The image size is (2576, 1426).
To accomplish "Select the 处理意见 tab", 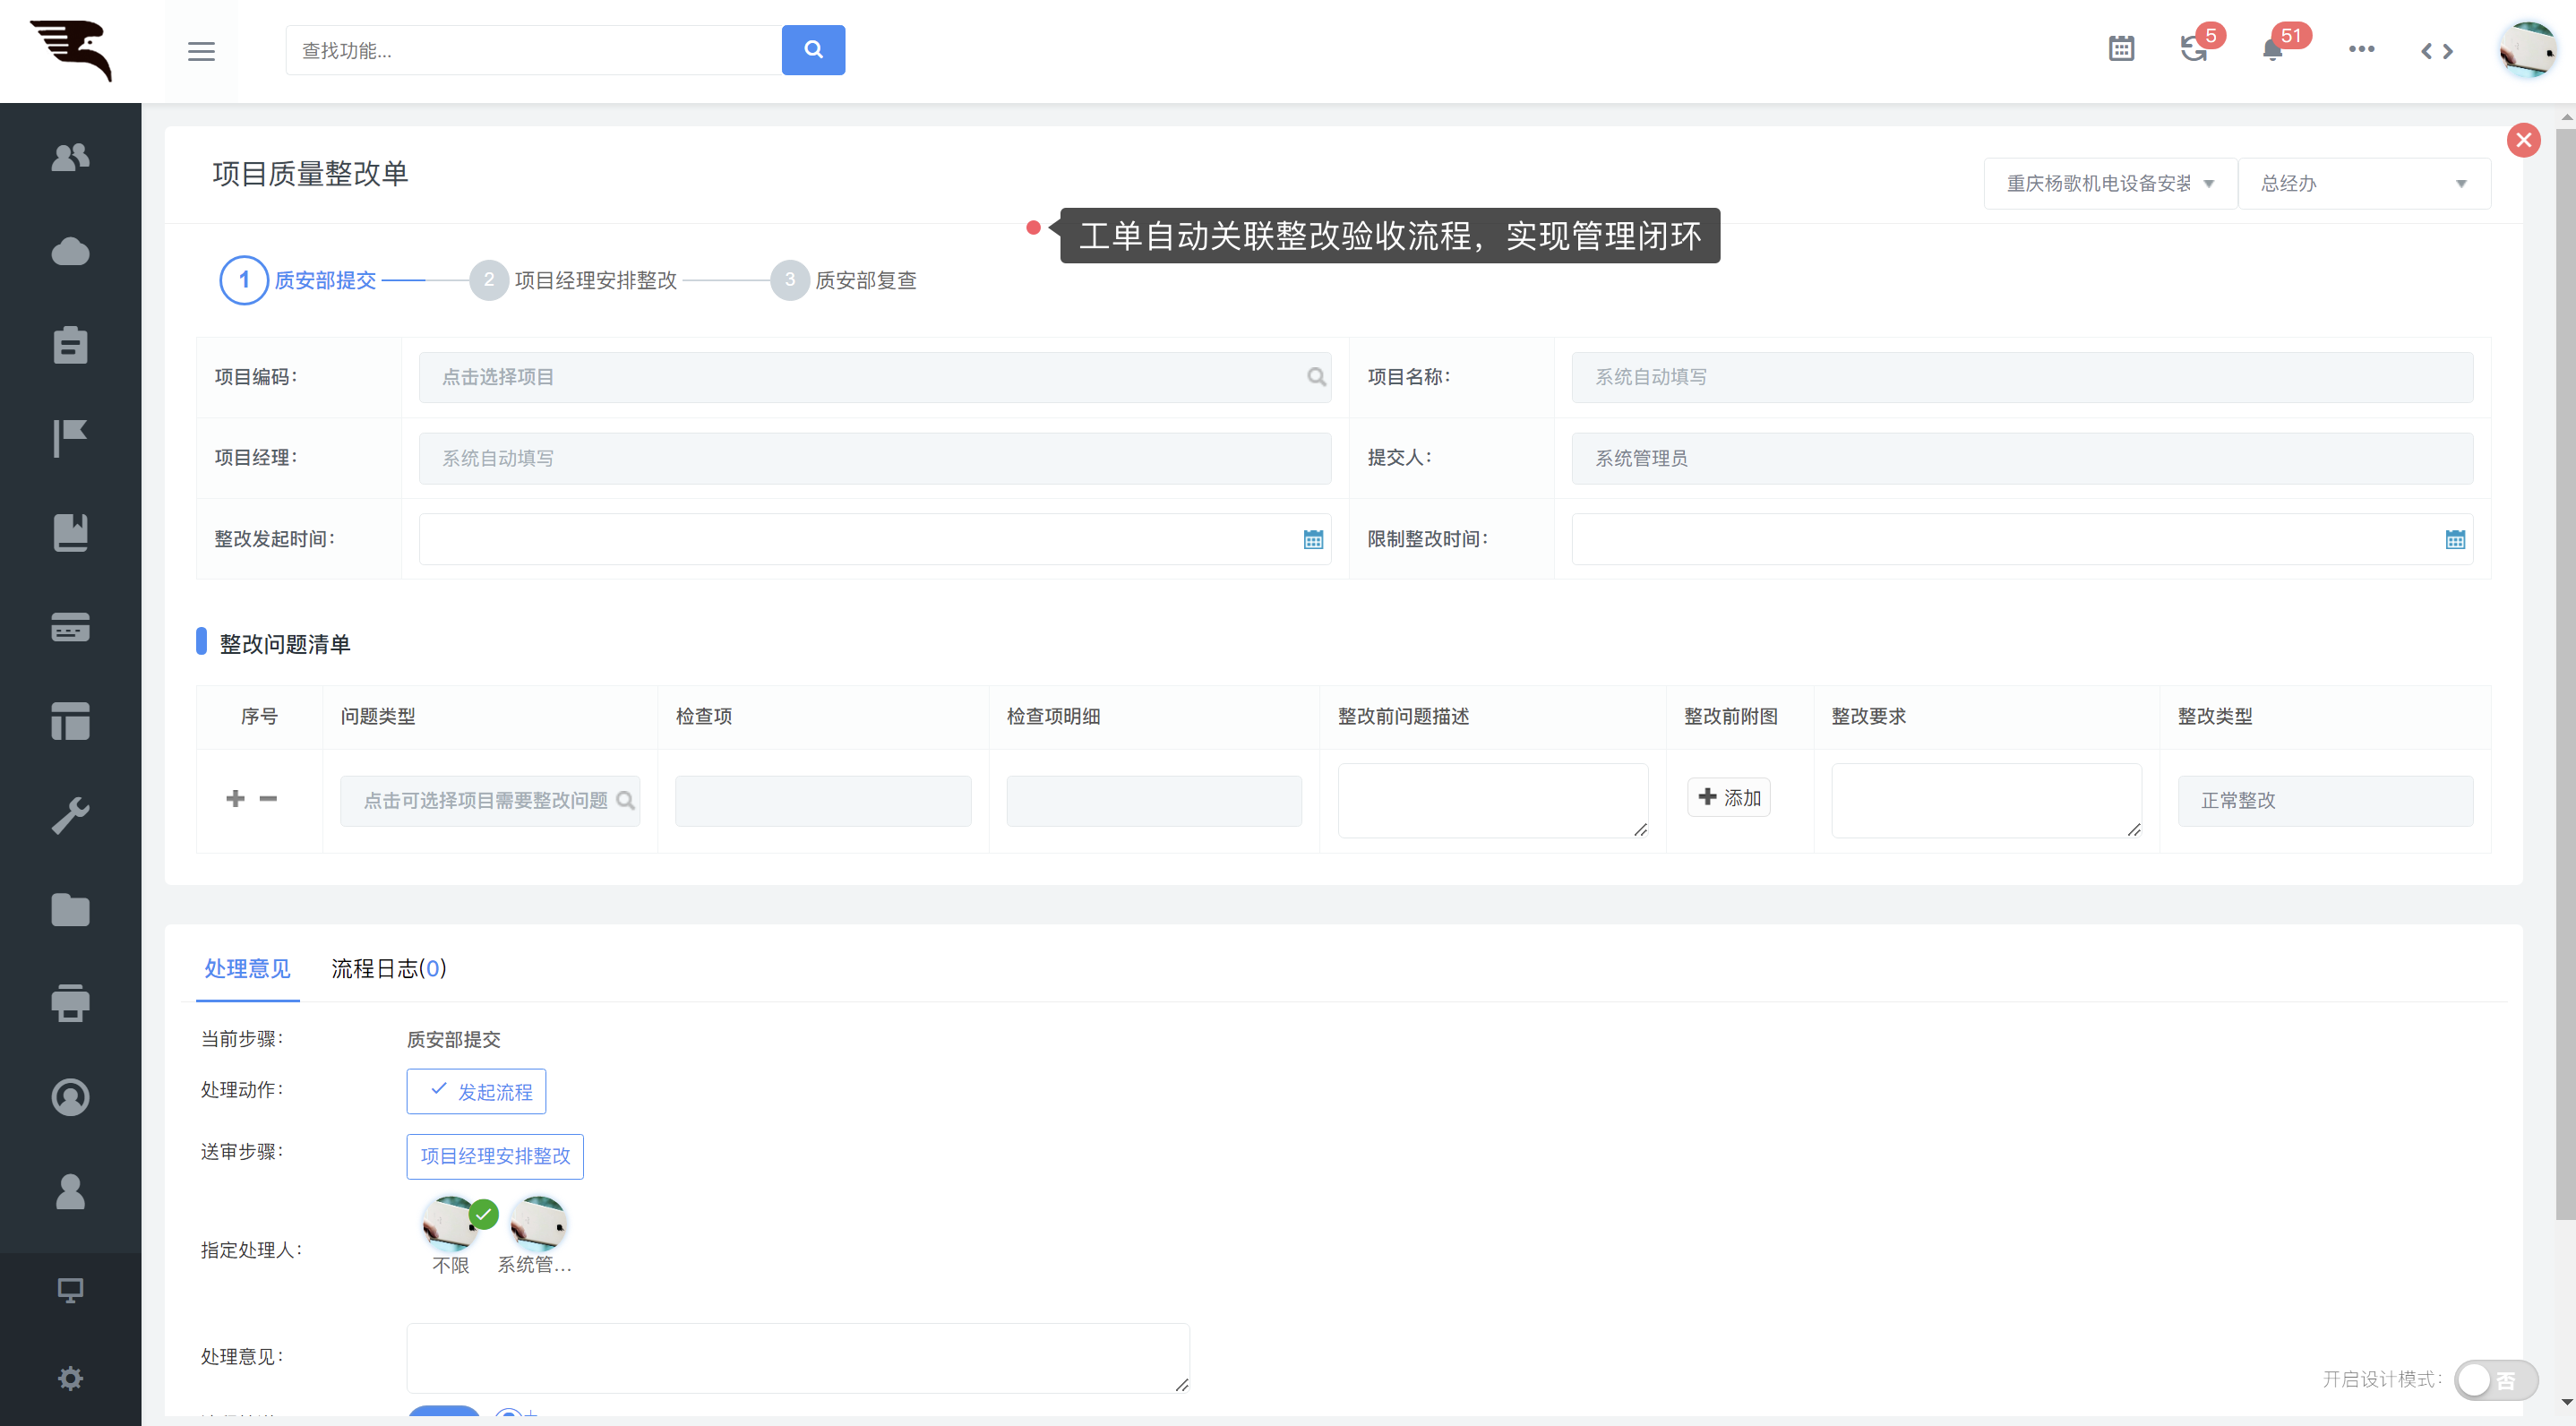I will (247, 968).
